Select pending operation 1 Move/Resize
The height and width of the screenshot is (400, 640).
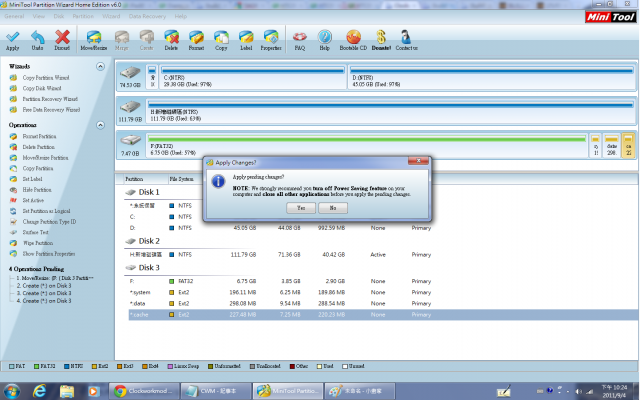[x=55, y=278]
